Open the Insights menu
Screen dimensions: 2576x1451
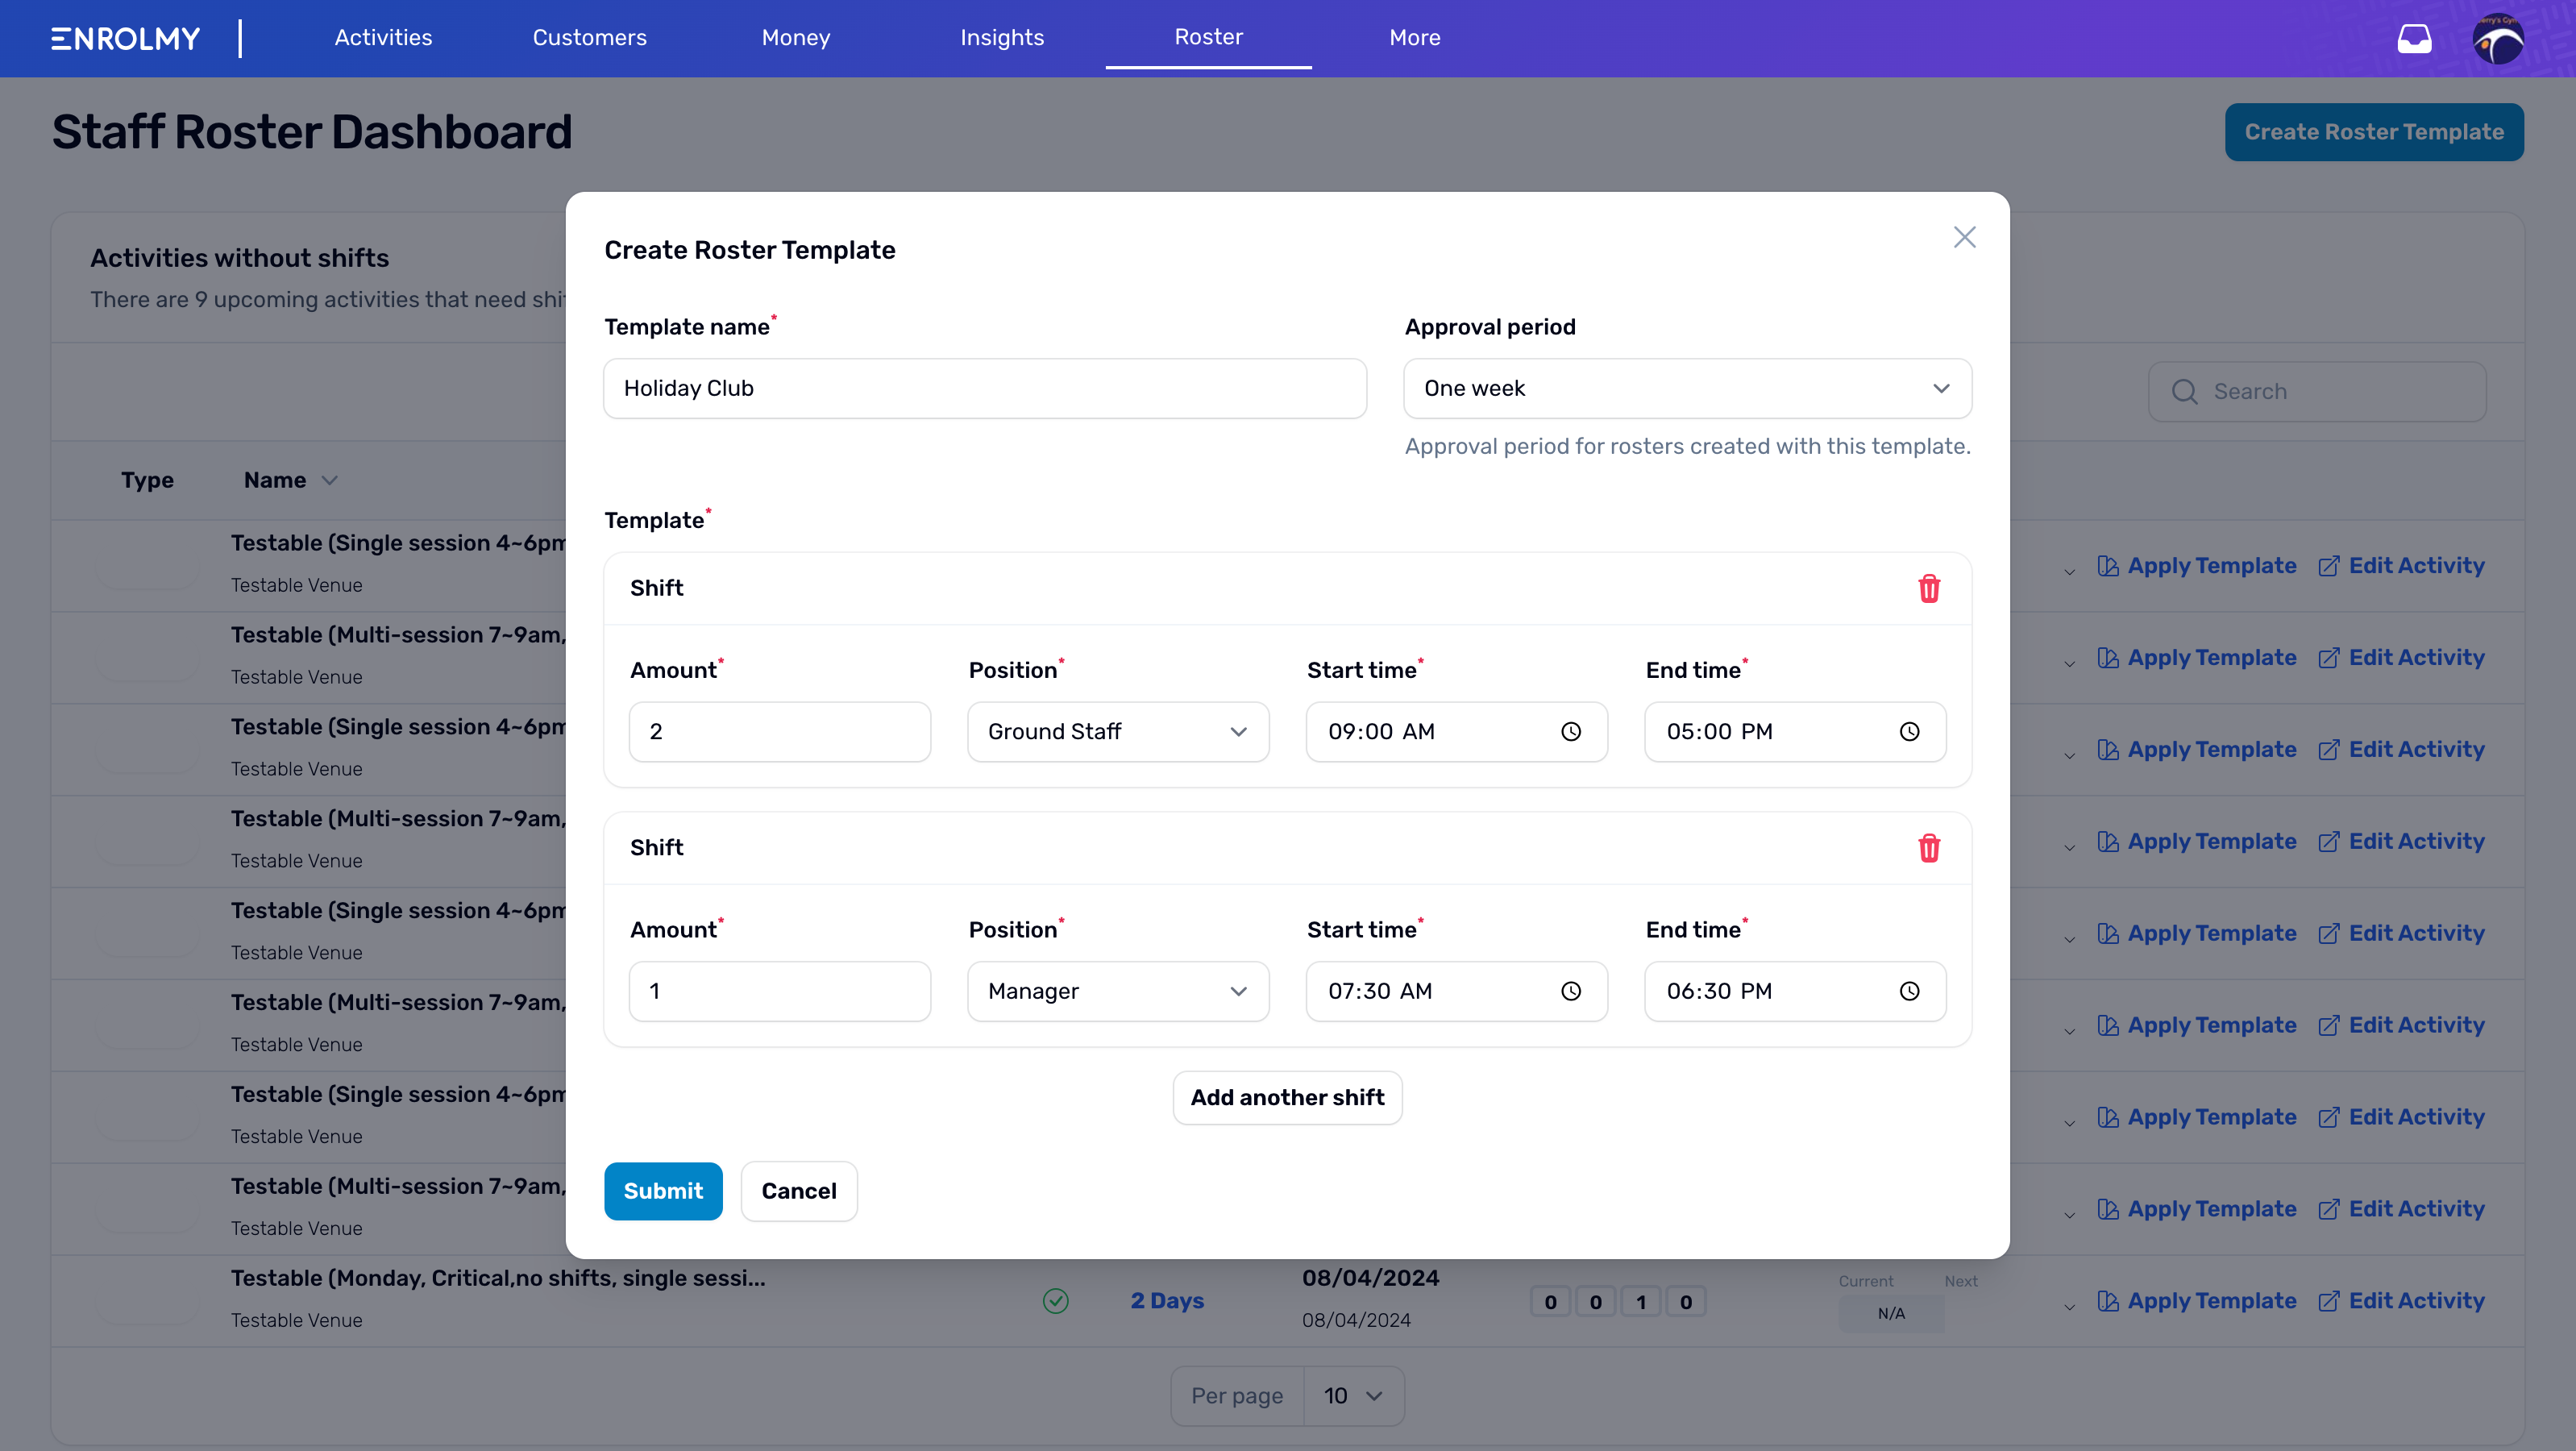[1002, 38]
